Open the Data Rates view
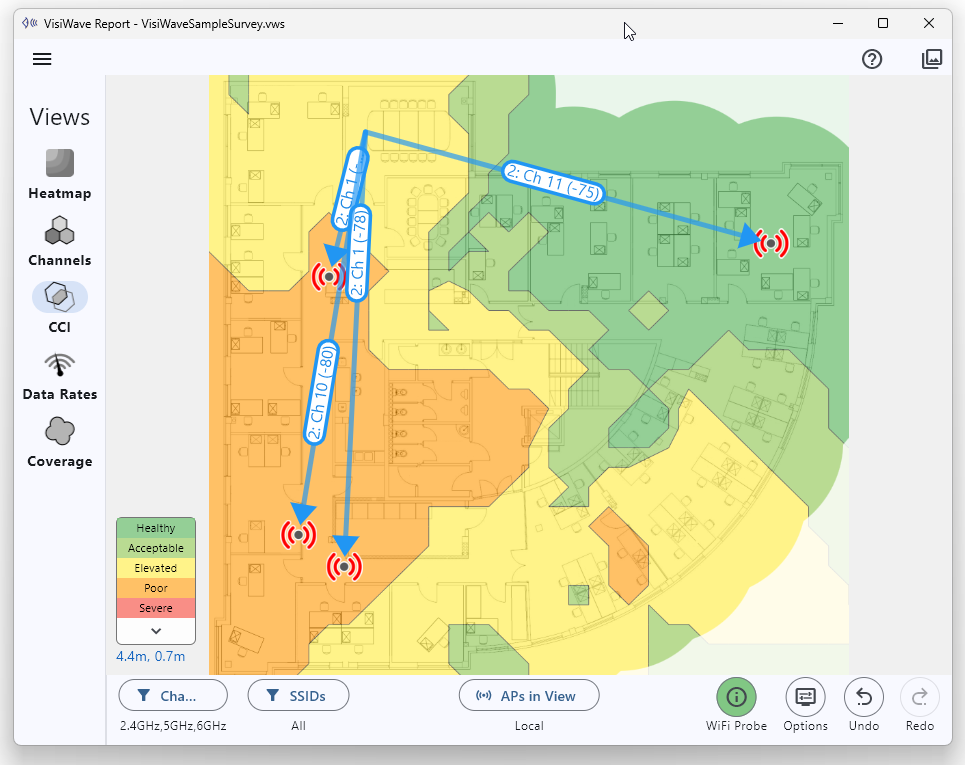Image resolution: width=965 pixels, height=765 pixels. [60, 375]
